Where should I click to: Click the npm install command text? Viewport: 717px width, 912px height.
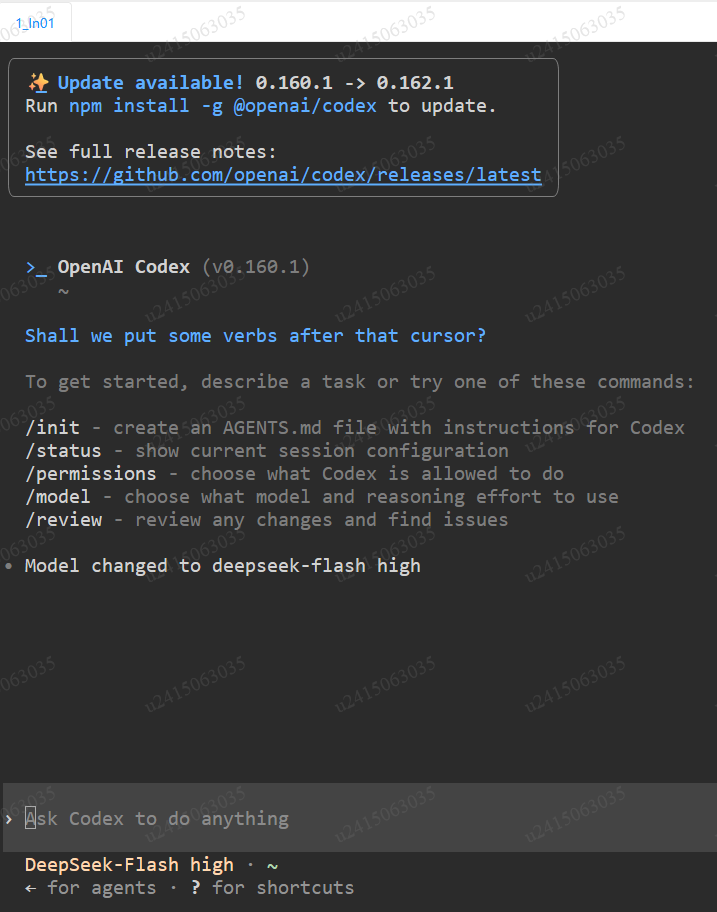223,106
